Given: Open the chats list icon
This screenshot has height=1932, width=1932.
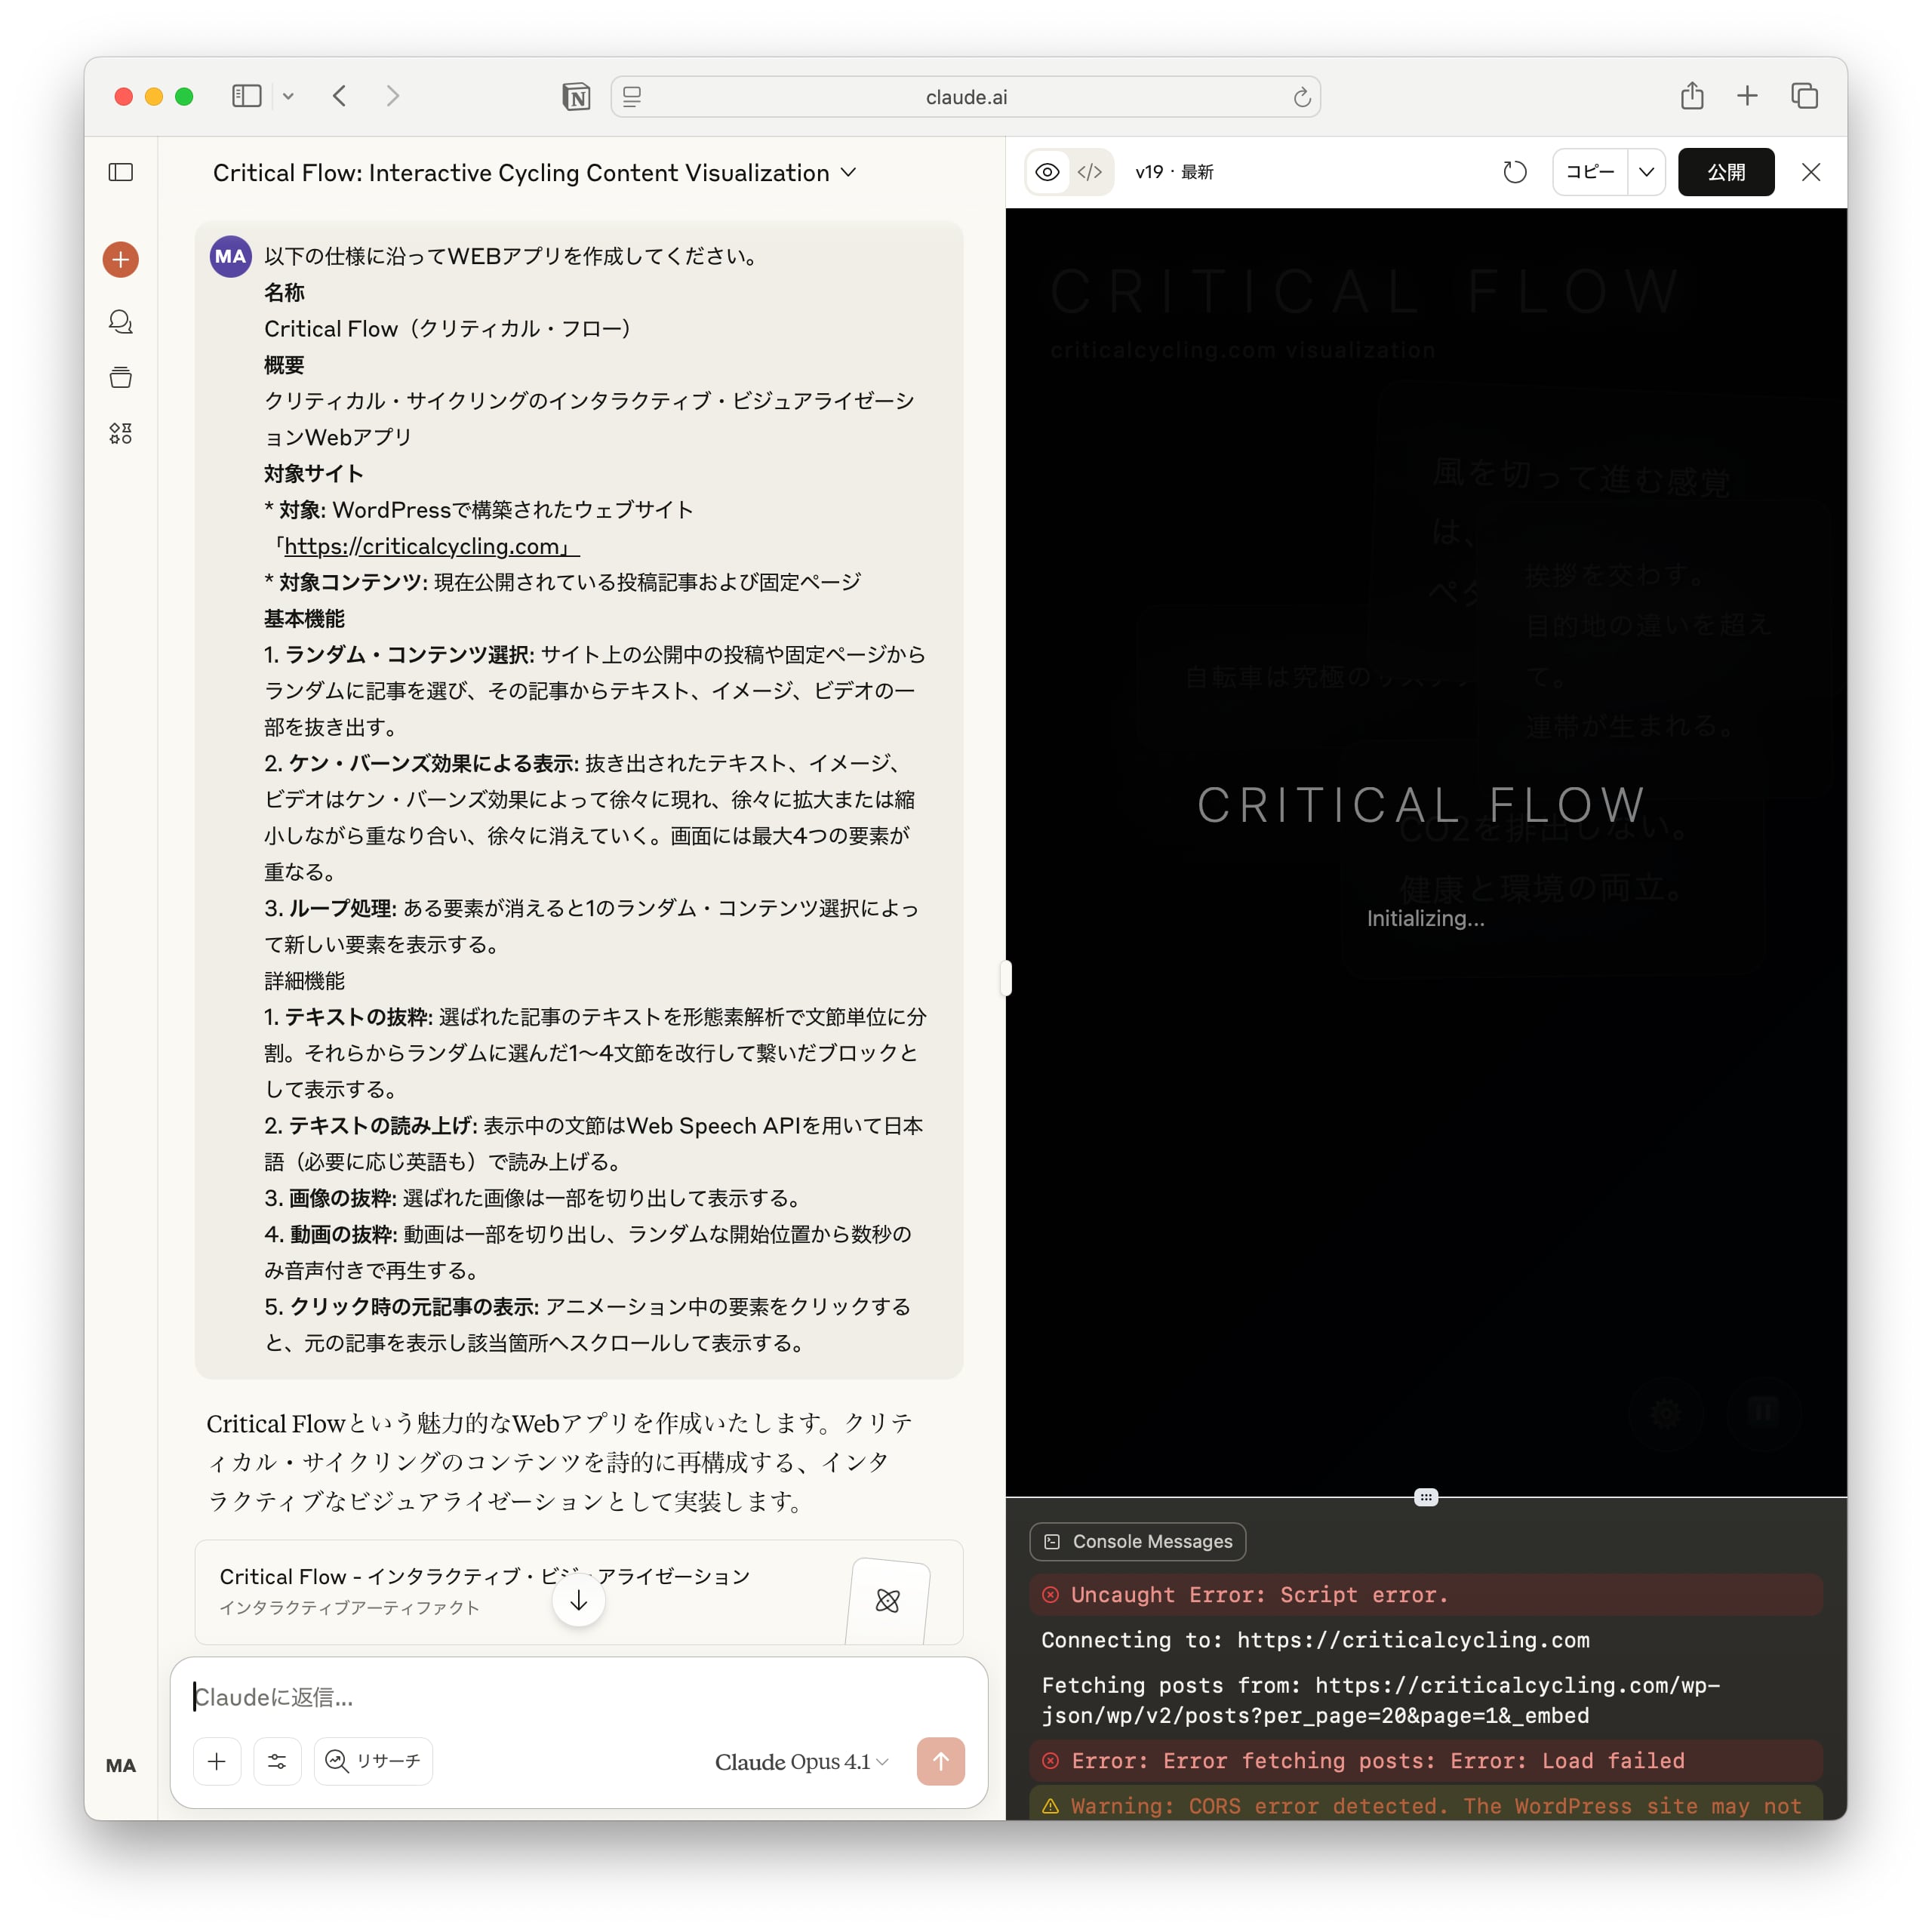Looking at the screenshot, I should [x=120, y=322].
